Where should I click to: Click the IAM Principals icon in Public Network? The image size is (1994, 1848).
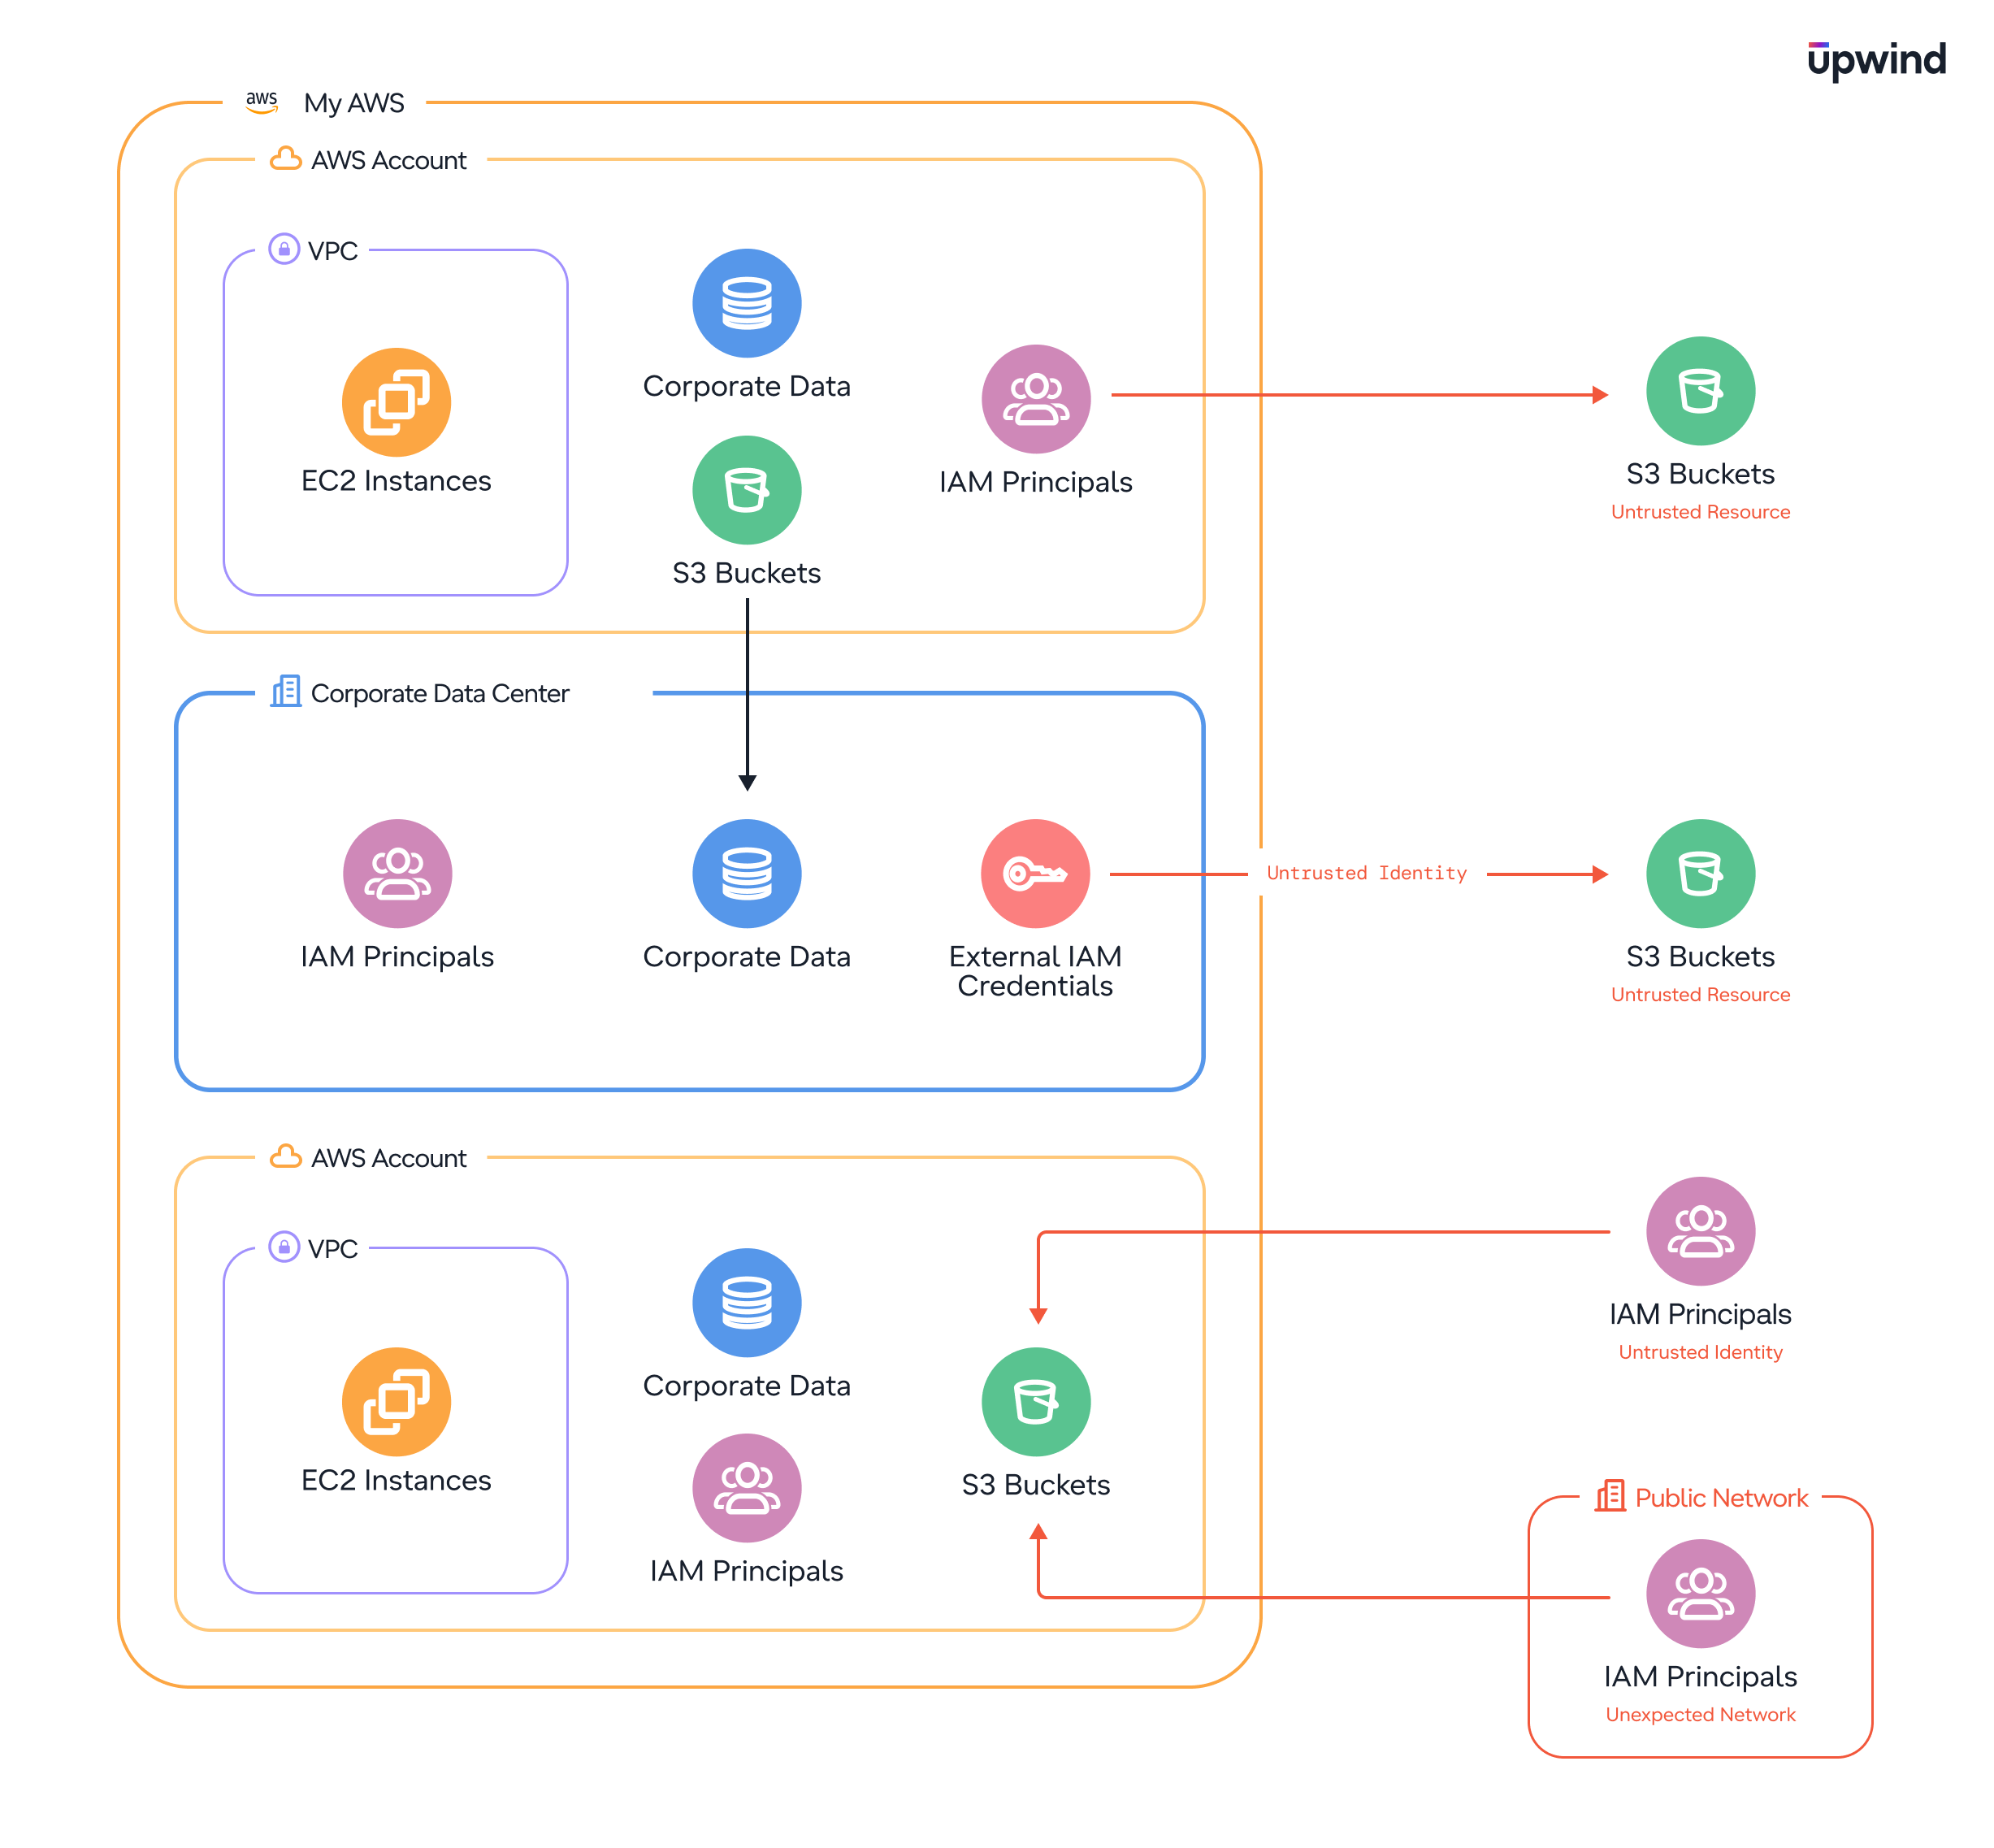pos(1700,1594)
